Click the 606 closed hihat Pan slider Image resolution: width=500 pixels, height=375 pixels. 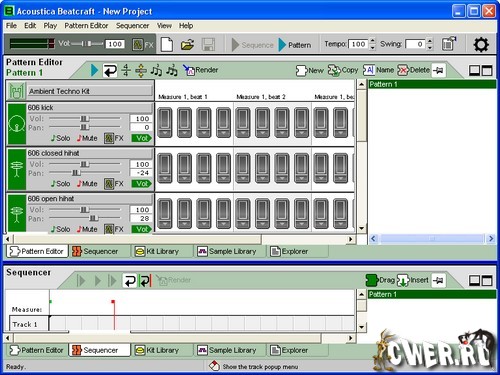[x=85, y=173]
